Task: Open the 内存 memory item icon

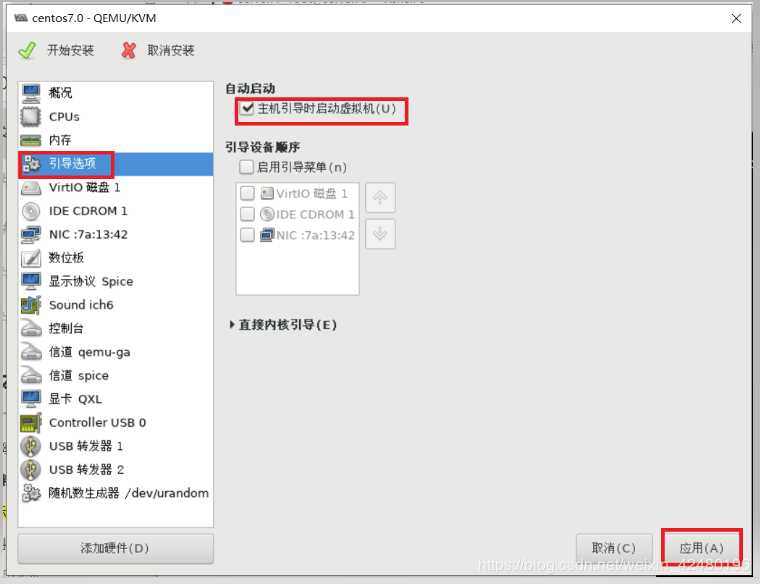Action: (x=31, y=141)
